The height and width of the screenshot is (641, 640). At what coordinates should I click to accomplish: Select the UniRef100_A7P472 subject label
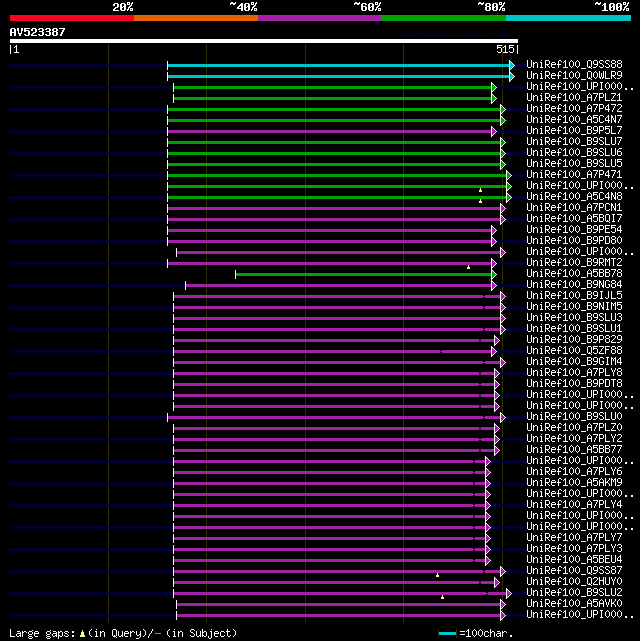(x=574, y=108)
